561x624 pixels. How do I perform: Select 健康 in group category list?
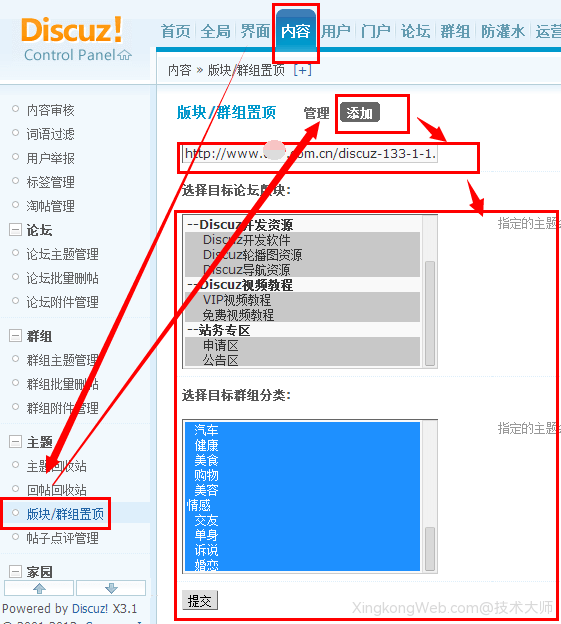302,445
